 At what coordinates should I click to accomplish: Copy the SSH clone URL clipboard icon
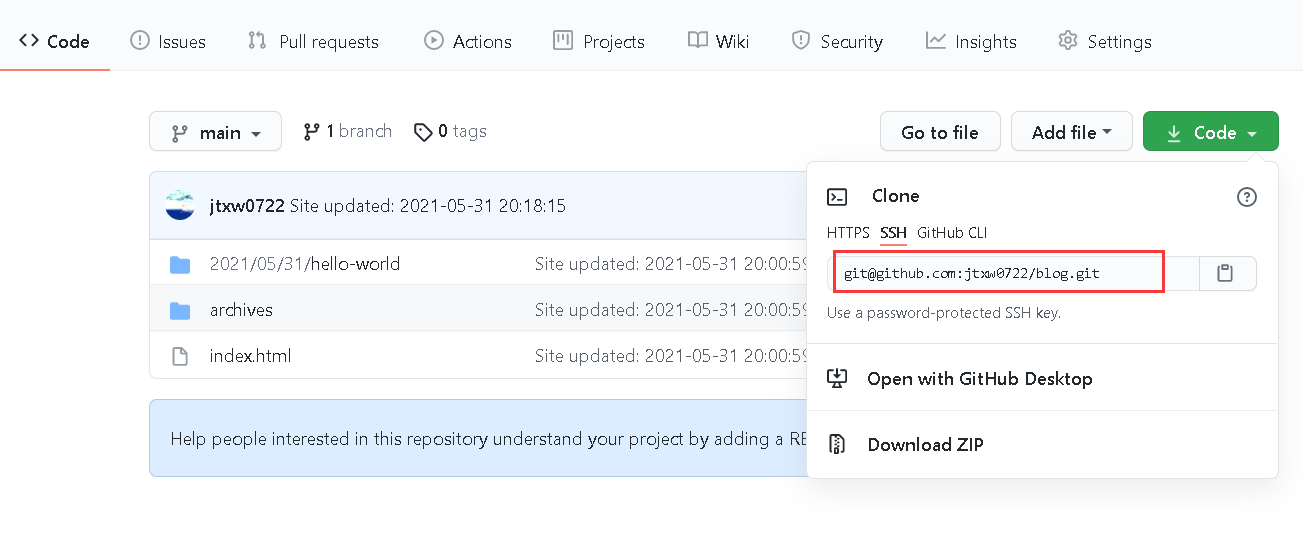click(x=1225, y=273)
